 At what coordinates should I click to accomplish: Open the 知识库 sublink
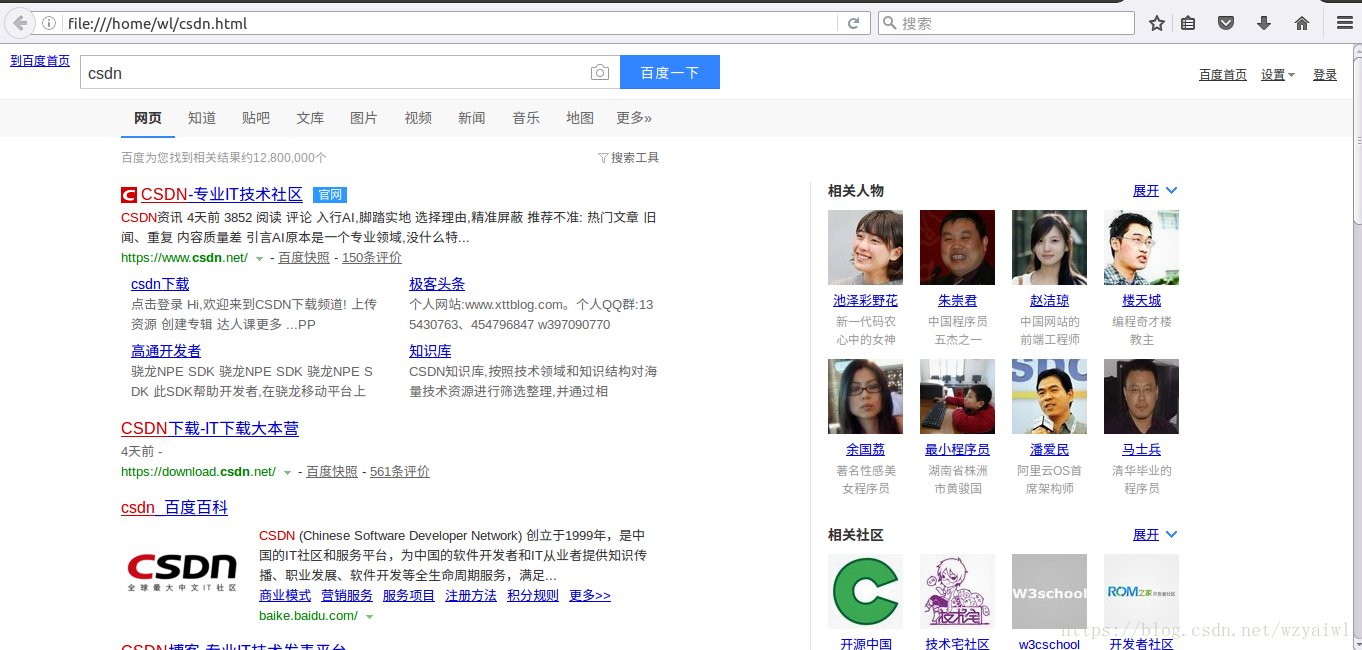430,351
